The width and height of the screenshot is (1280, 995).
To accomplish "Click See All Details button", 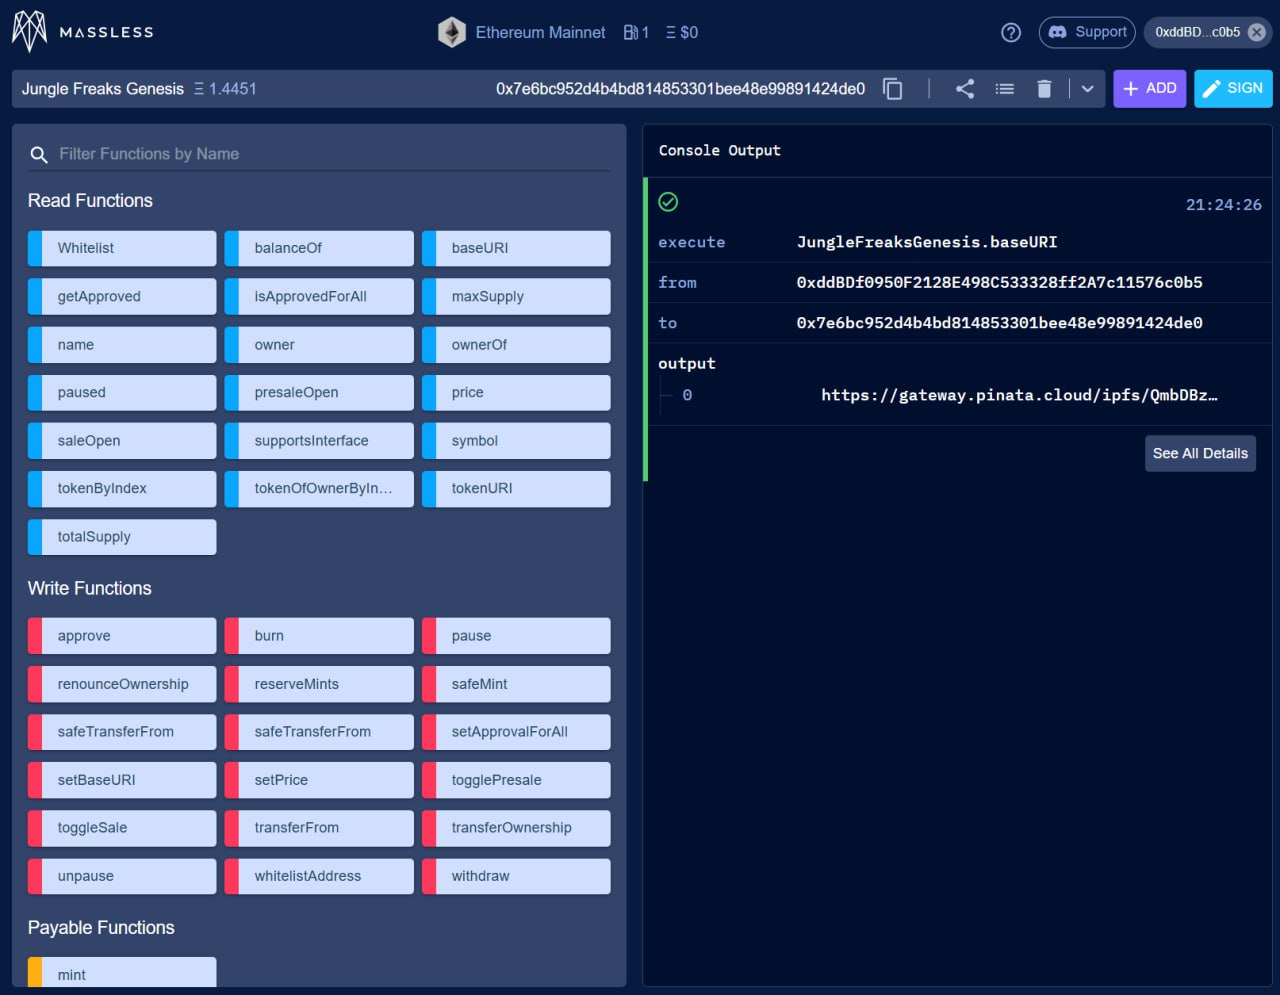I will point(1200,453).
